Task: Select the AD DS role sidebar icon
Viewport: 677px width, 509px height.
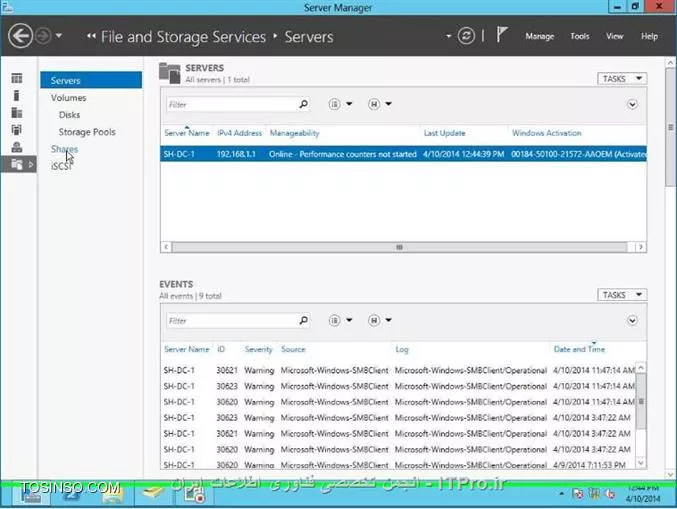Action: (17, 130)
